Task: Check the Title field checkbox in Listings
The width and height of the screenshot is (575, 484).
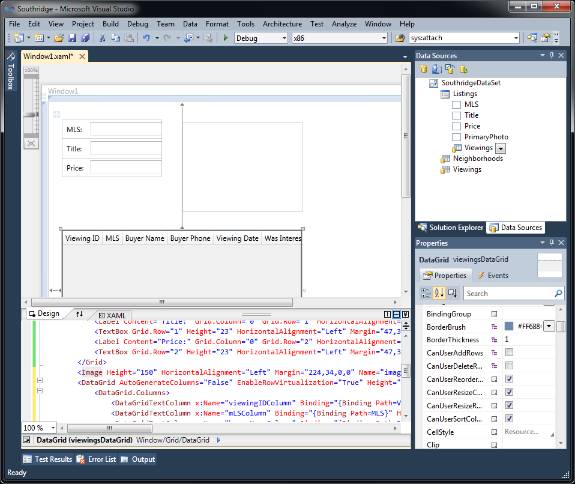Action: (x=456, y=116)
